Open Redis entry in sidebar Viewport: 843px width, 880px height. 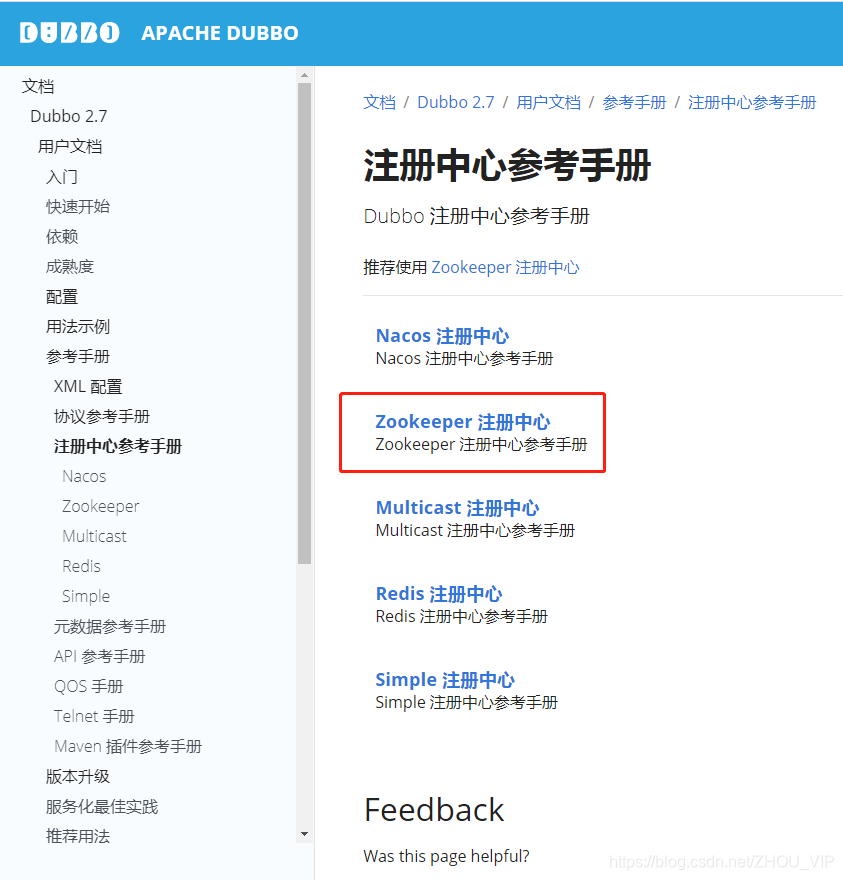click(81, 566)
